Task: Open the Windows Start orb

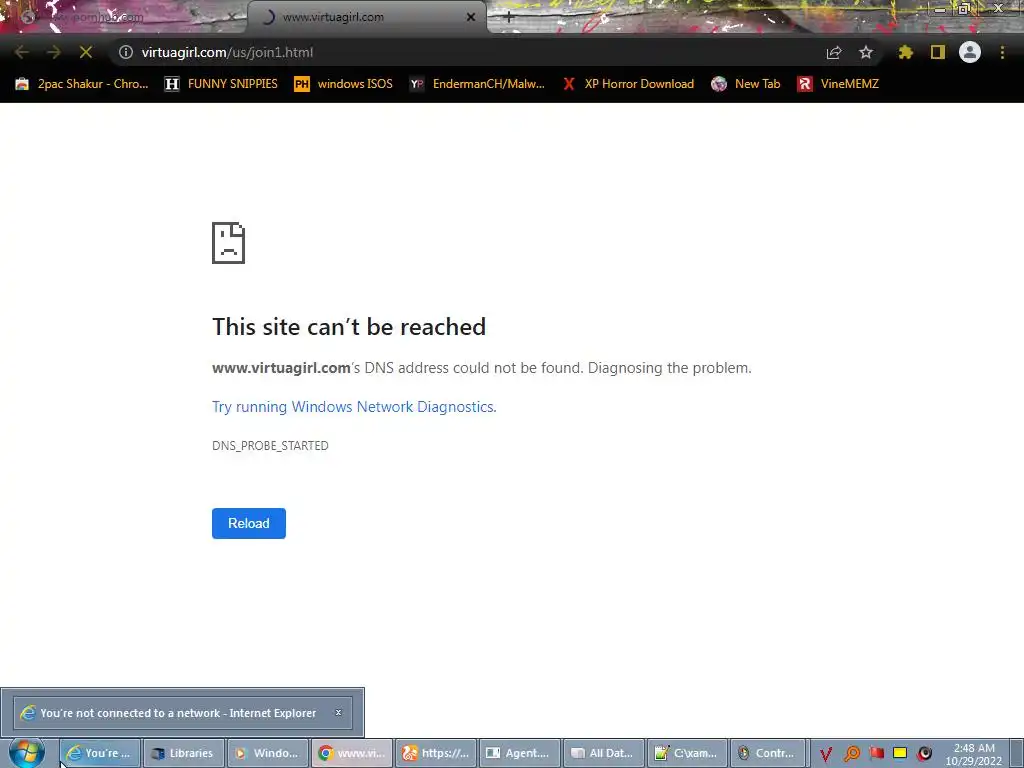Action: (x=27, y=752)
